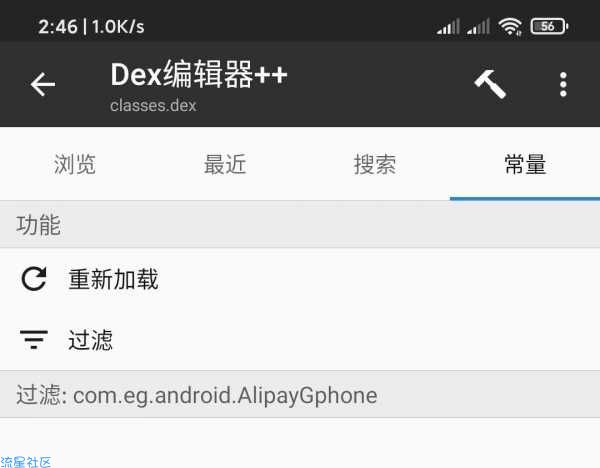Switch to the 最近 tab
The width and height of the screenshot is (600, 468).
tap(225, 164)
